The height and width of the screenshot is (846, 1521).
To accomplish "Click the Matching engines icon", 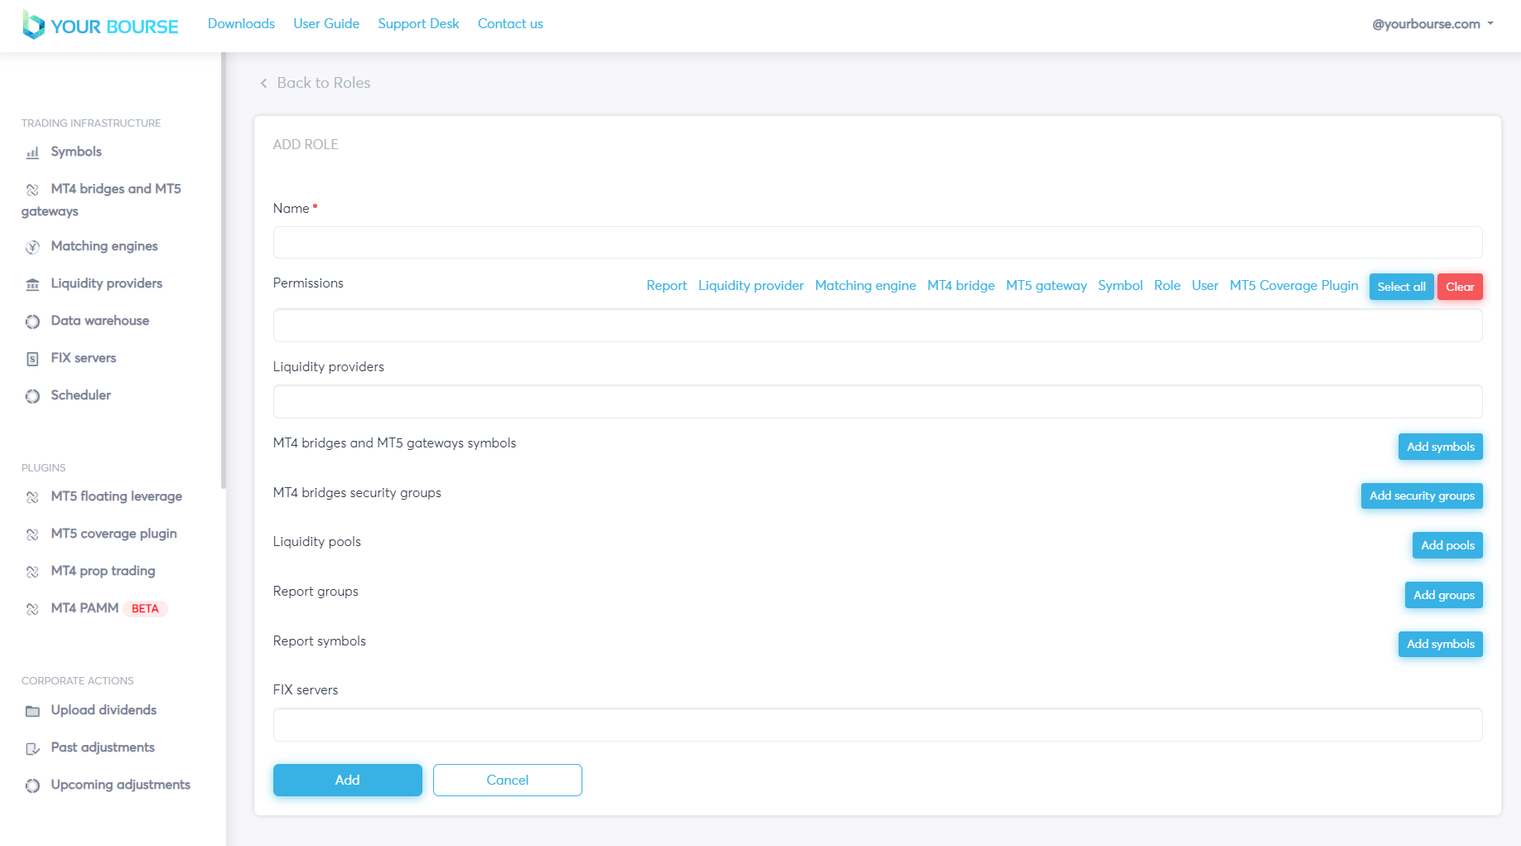I will [33, 247].
